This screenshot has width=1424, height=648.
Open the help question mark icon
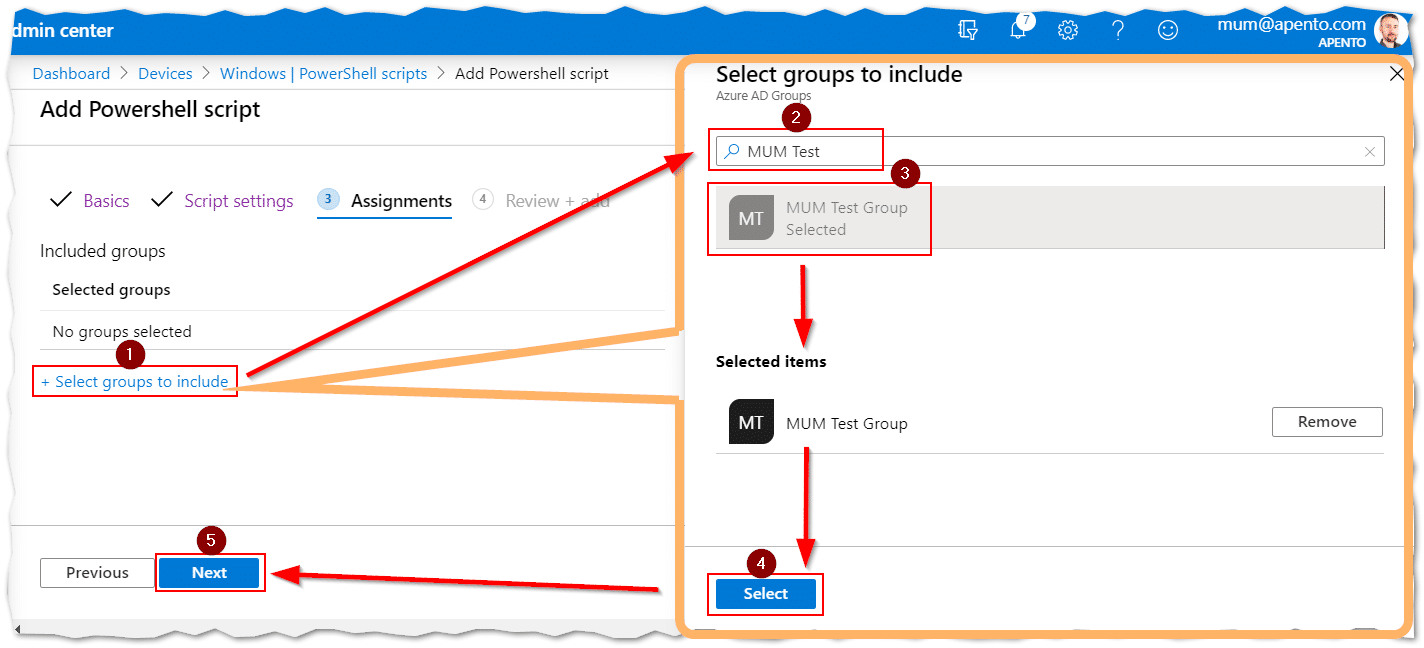pos(1118,30)
